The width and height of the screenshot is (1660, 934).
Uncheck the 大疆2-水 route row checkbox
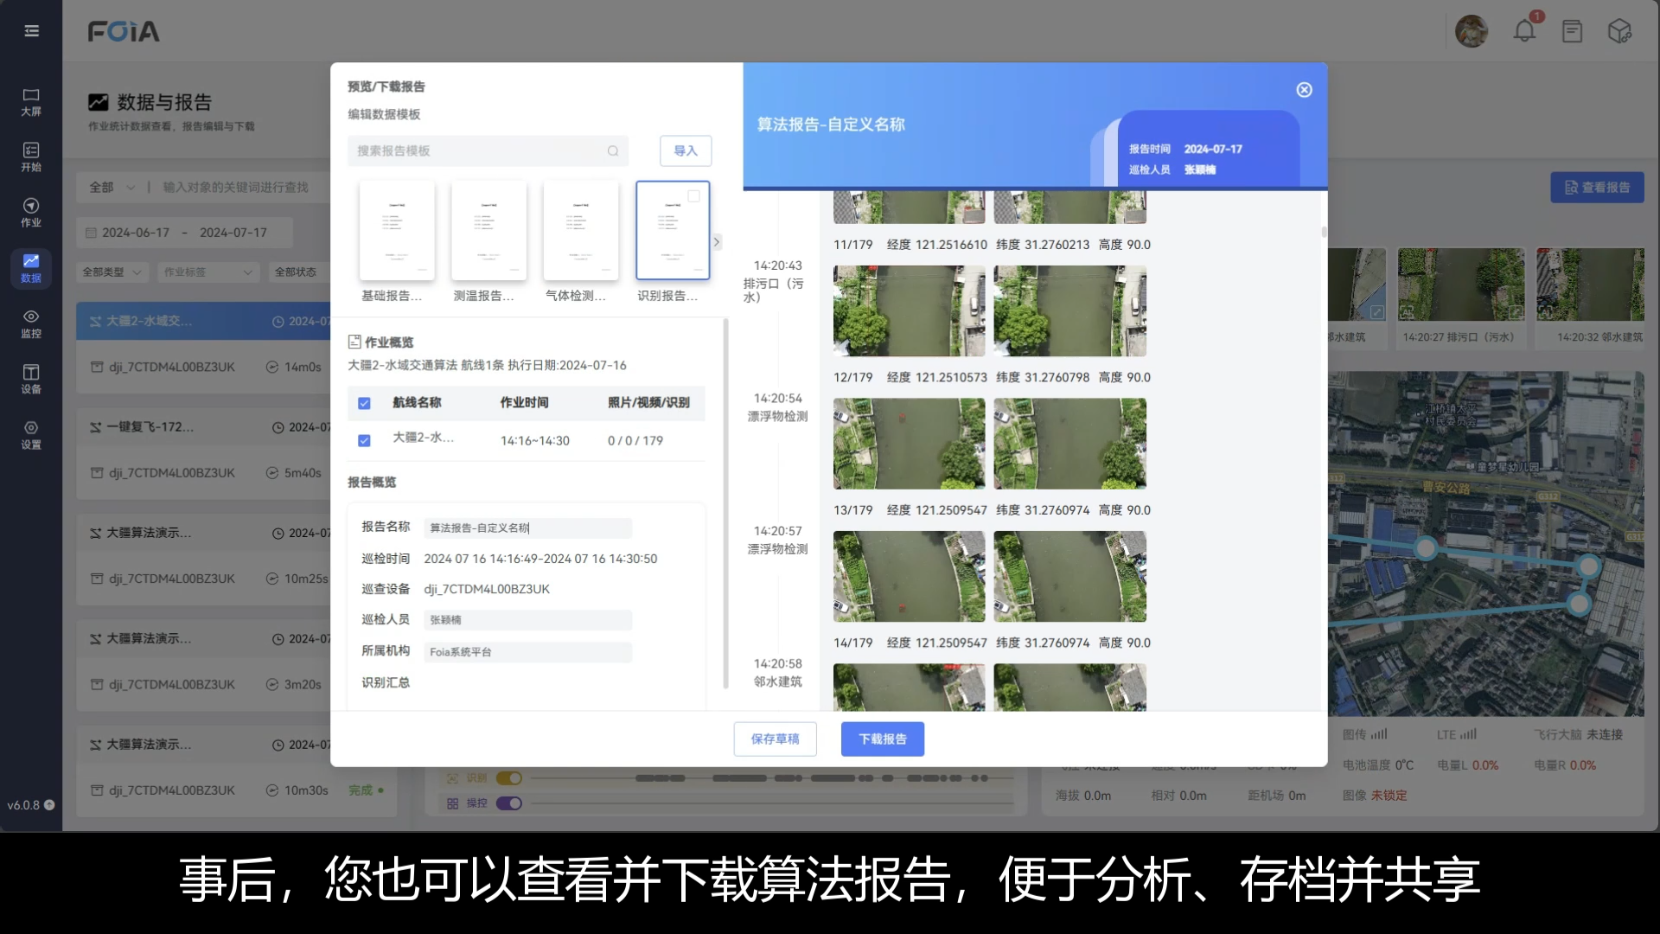coord(364,440)
